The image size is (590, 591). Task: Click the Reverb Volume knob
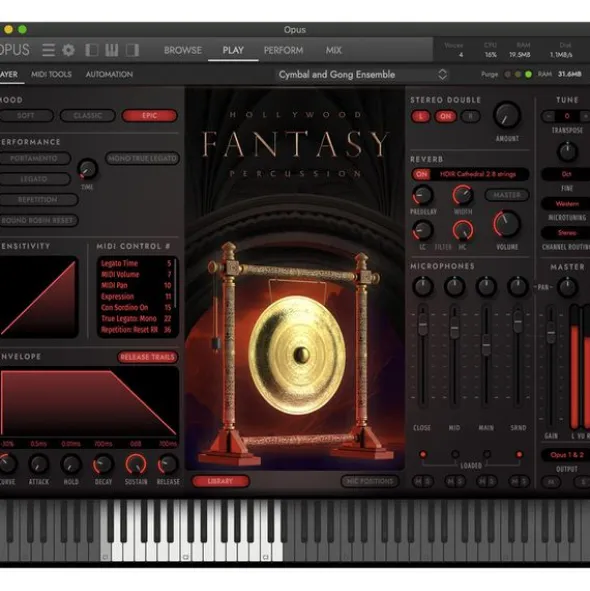(507, 224)
